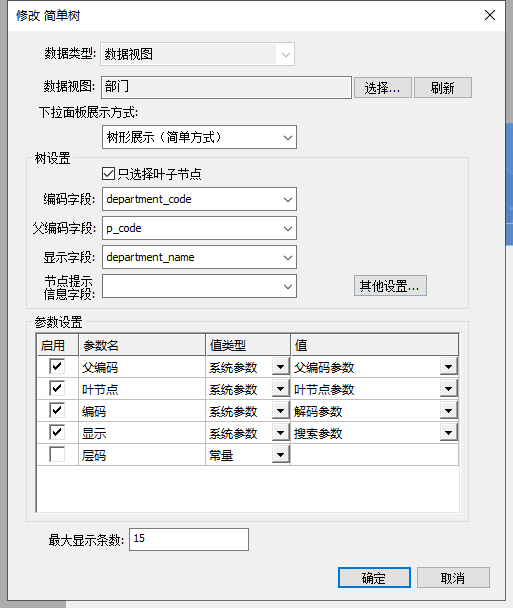Open 值类型 dropdown in 编码 row
The width and height of the screenshot is (513, 608).
281,411
